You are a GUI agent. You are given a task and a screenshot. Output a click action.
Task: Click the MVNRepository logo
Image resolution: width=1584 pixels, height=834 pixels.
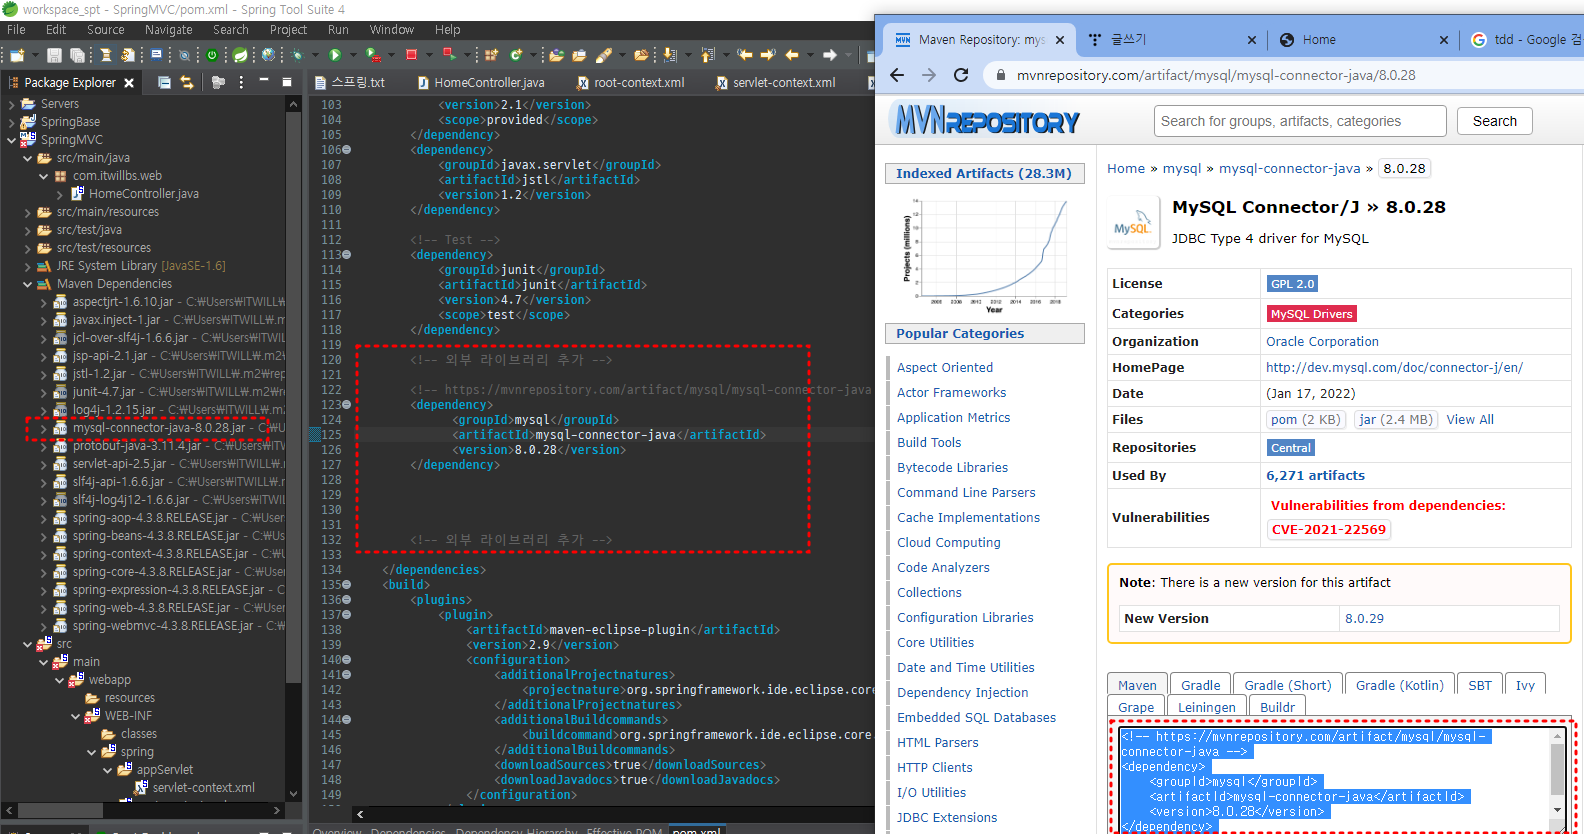click(987, 121)
